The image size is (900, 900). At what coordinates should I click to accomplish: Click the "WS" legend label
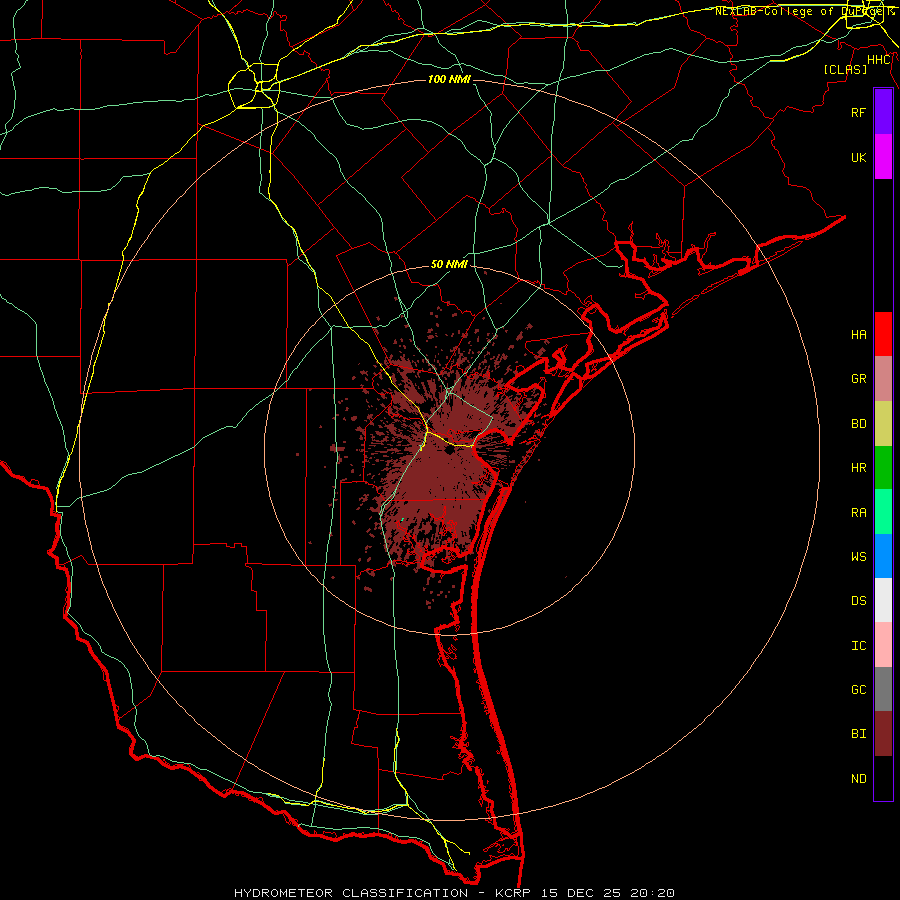click(858, 557)
